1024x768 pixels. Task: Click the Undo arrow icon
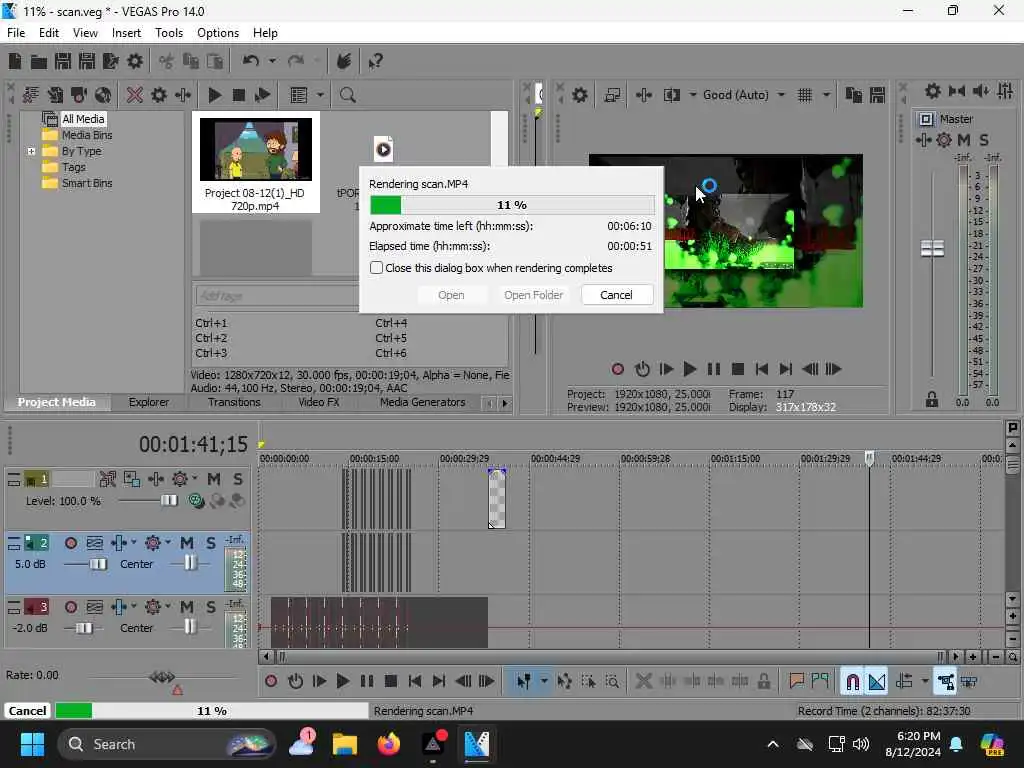pos(250,61)
